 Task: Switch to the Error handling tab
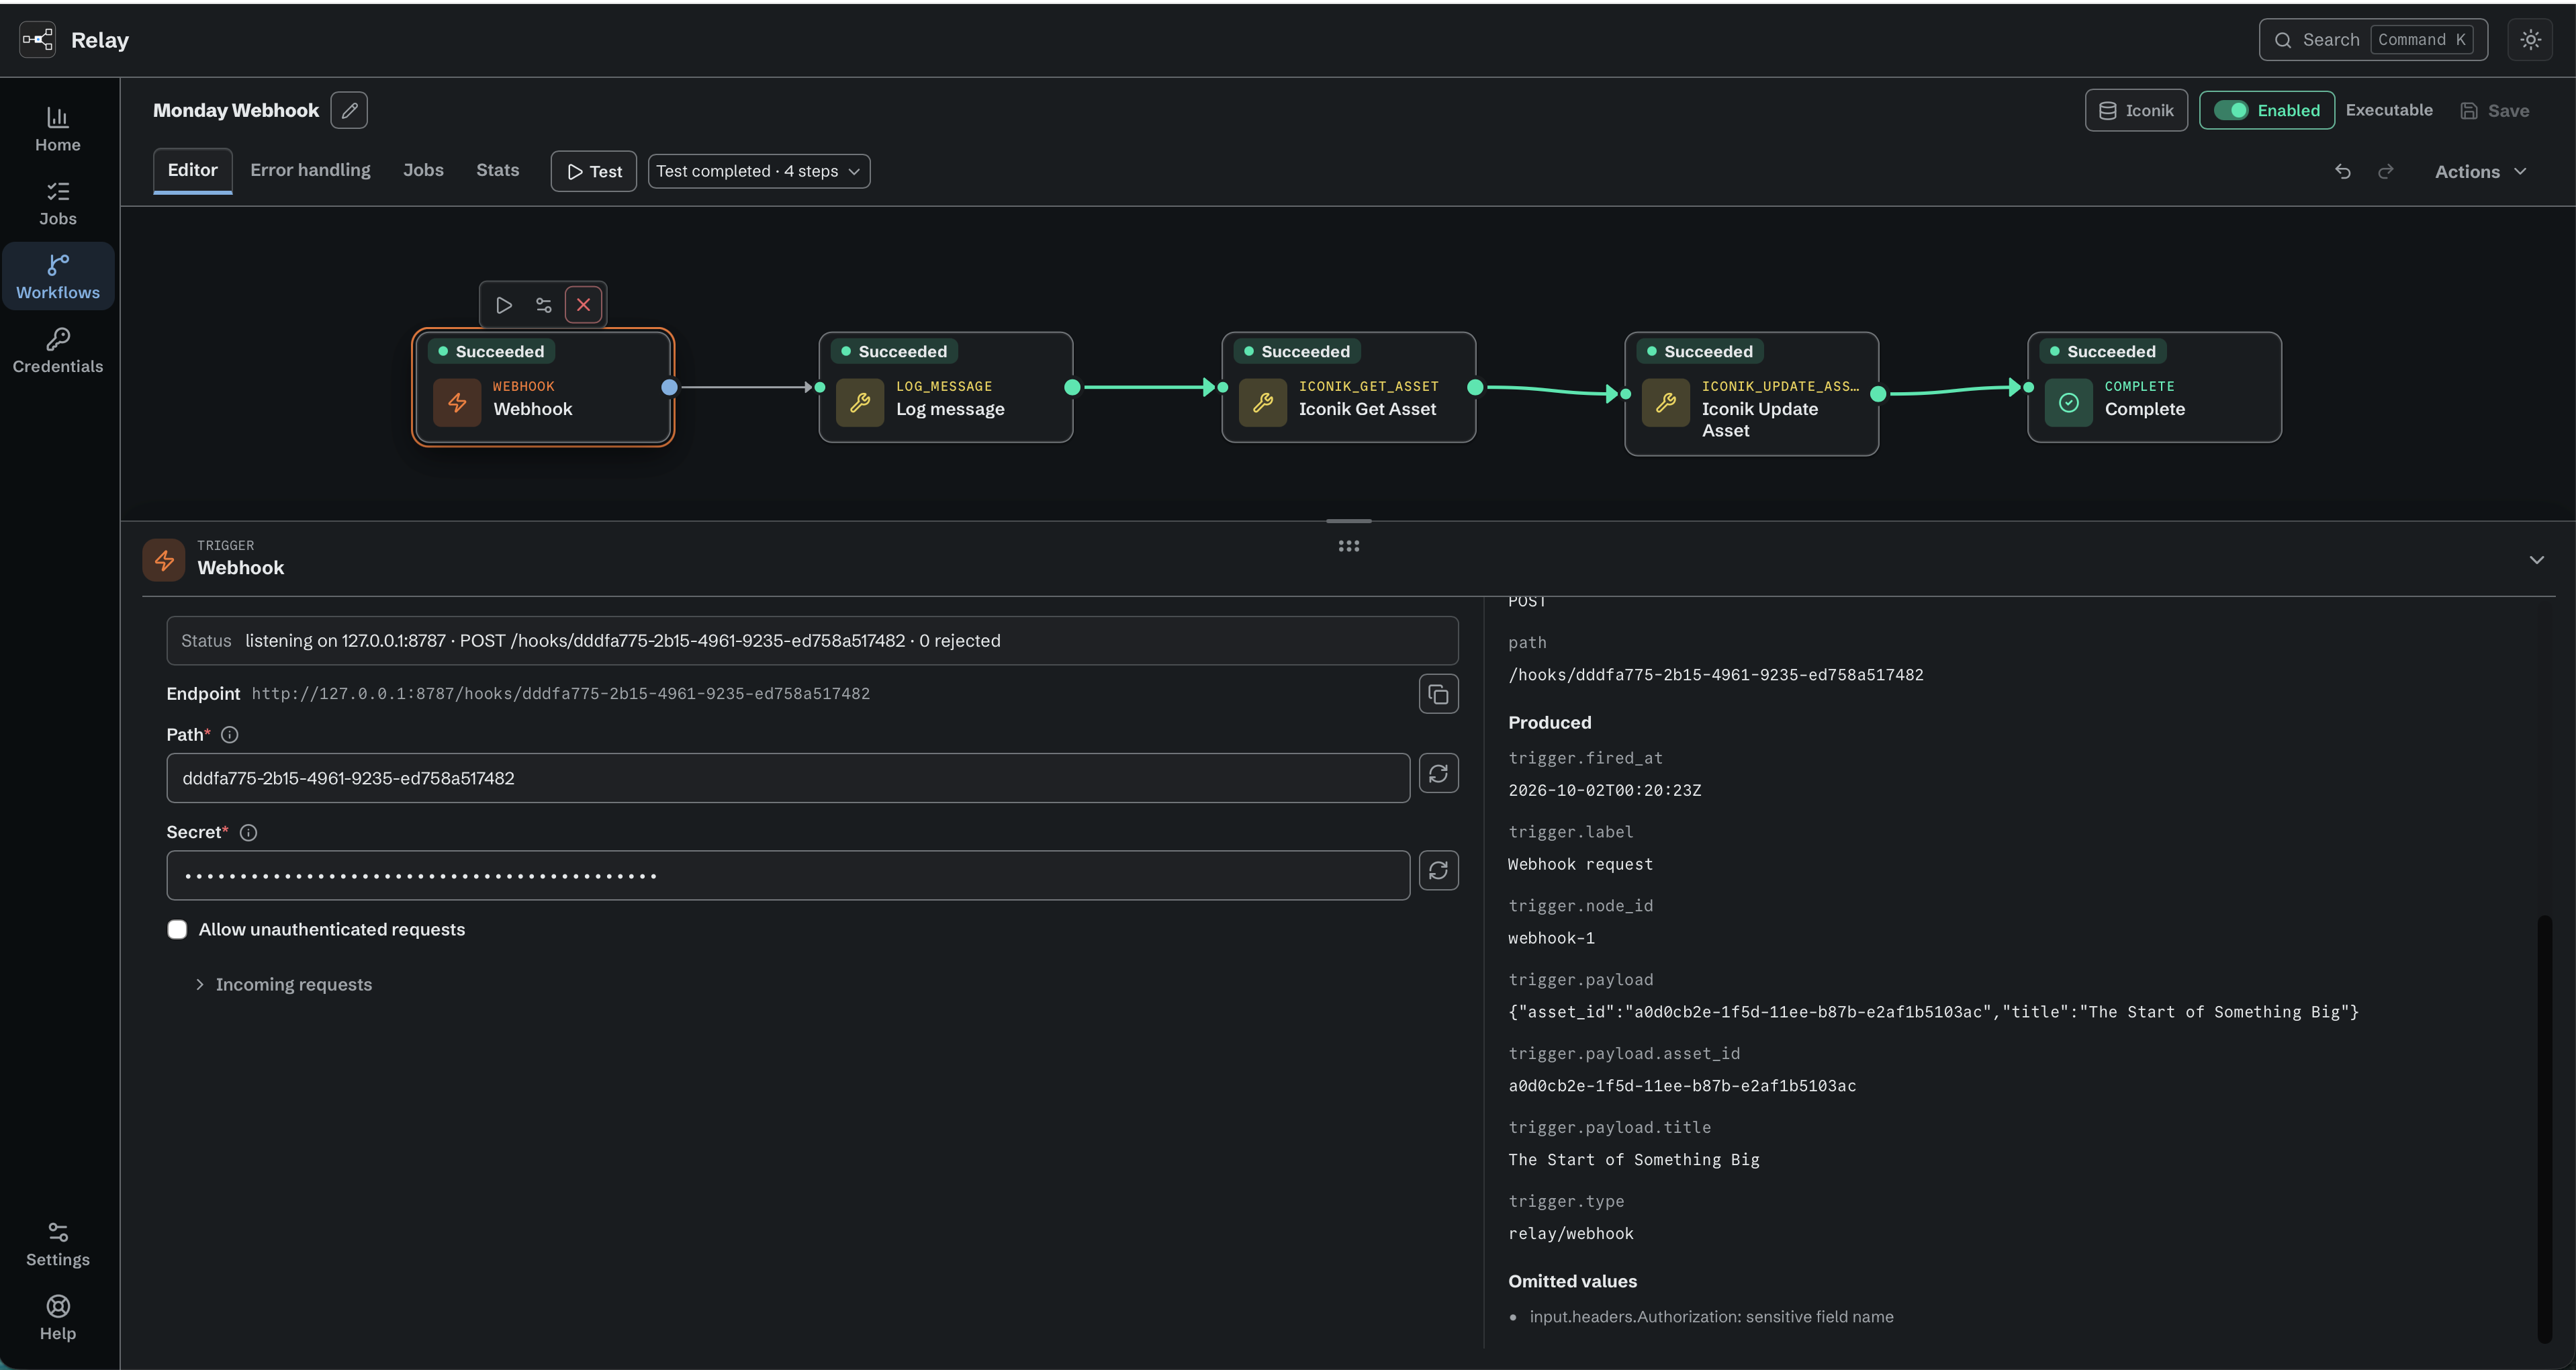pyautogui.click(x=310, y=170)
